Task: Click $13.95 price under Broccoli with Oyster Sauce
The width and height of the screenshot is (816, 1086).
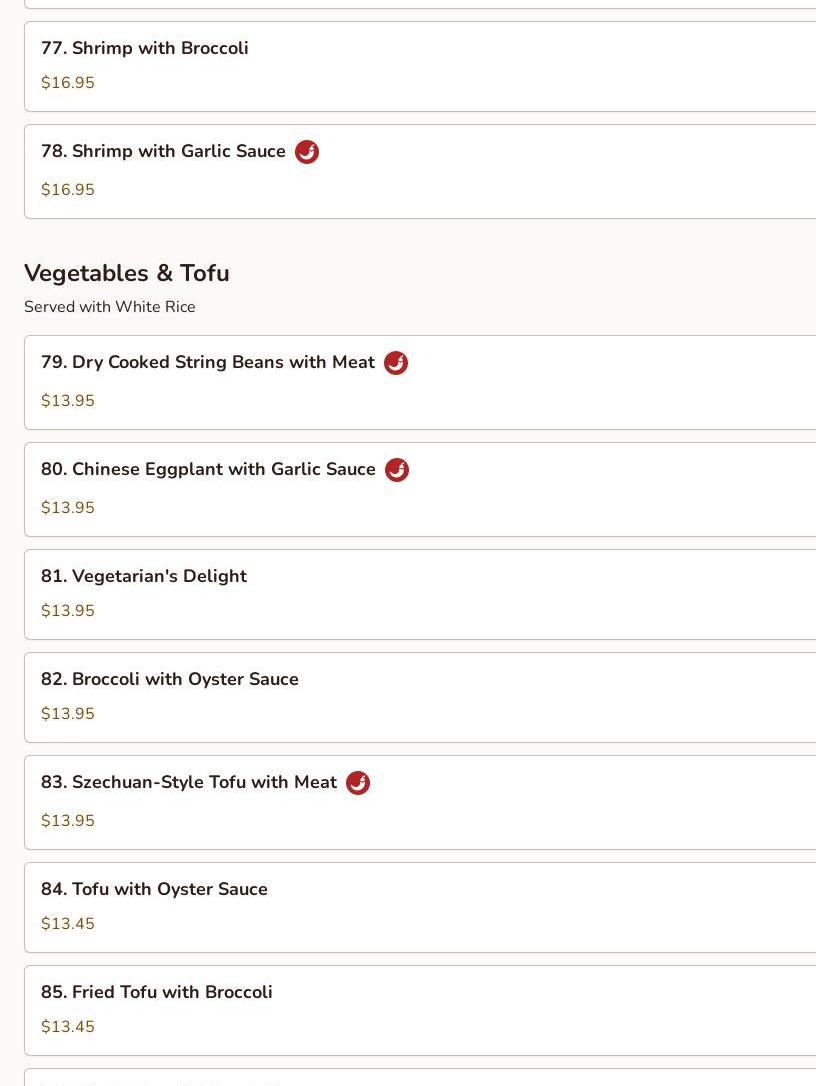Action: 68,714
